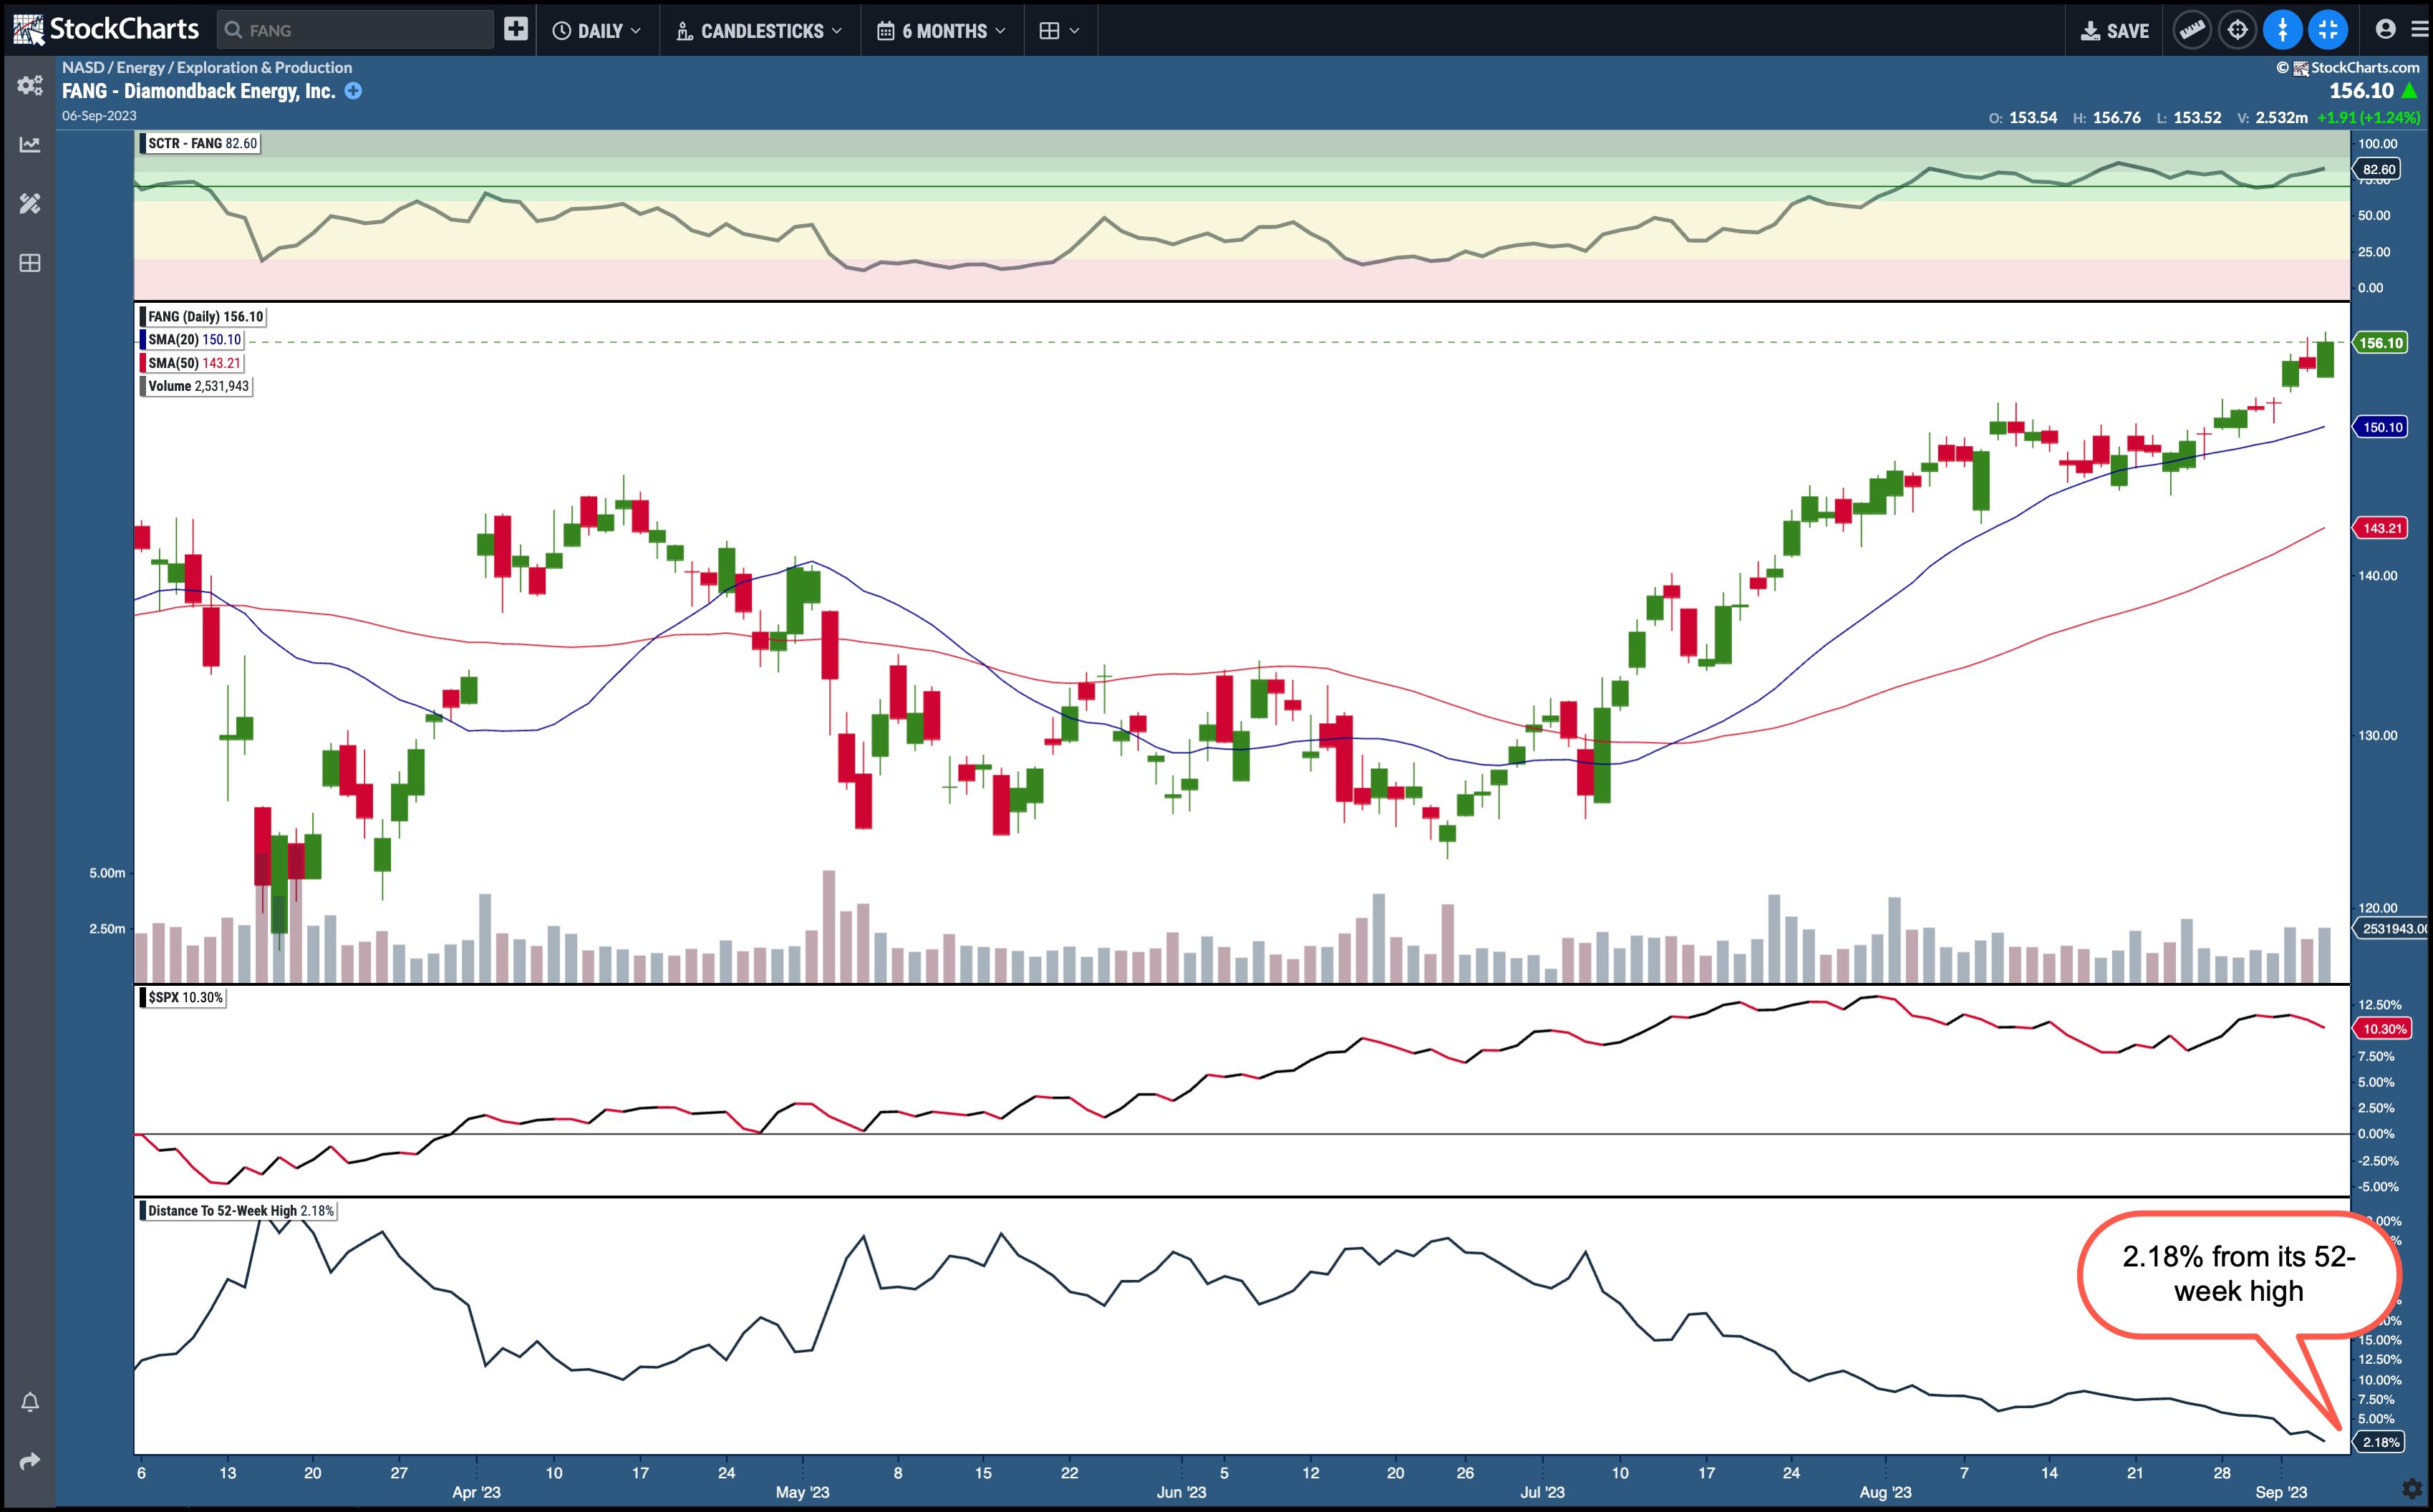
Task: Click the SAVE chart button
Action: pos(2115,31)
